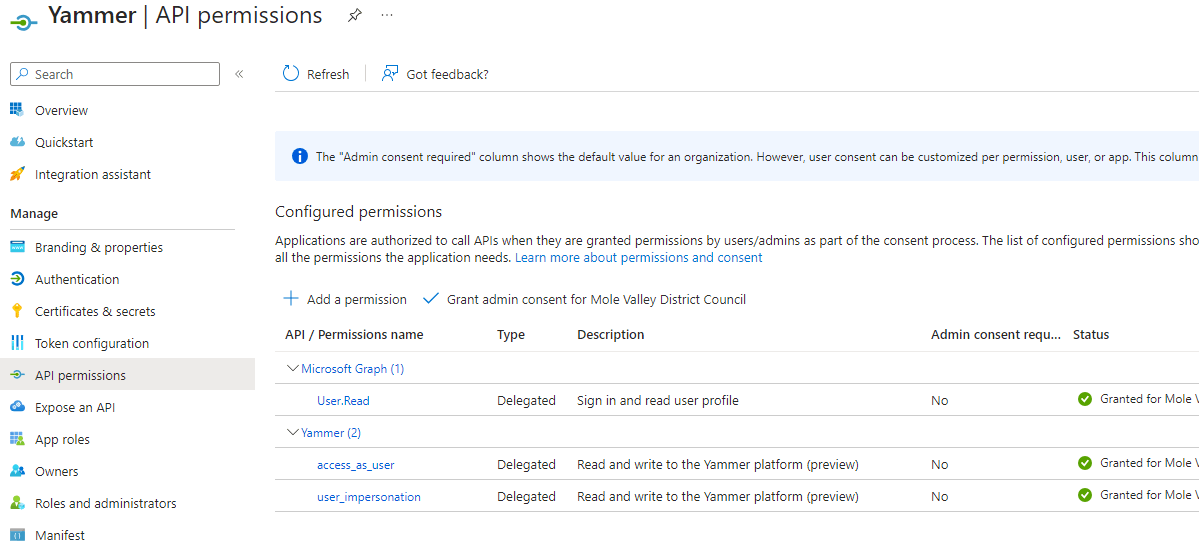The width and height of the screenshot is (1199, 549).
Task: Click the Roles and administrators icon
Action: click(x=17, y=503)
